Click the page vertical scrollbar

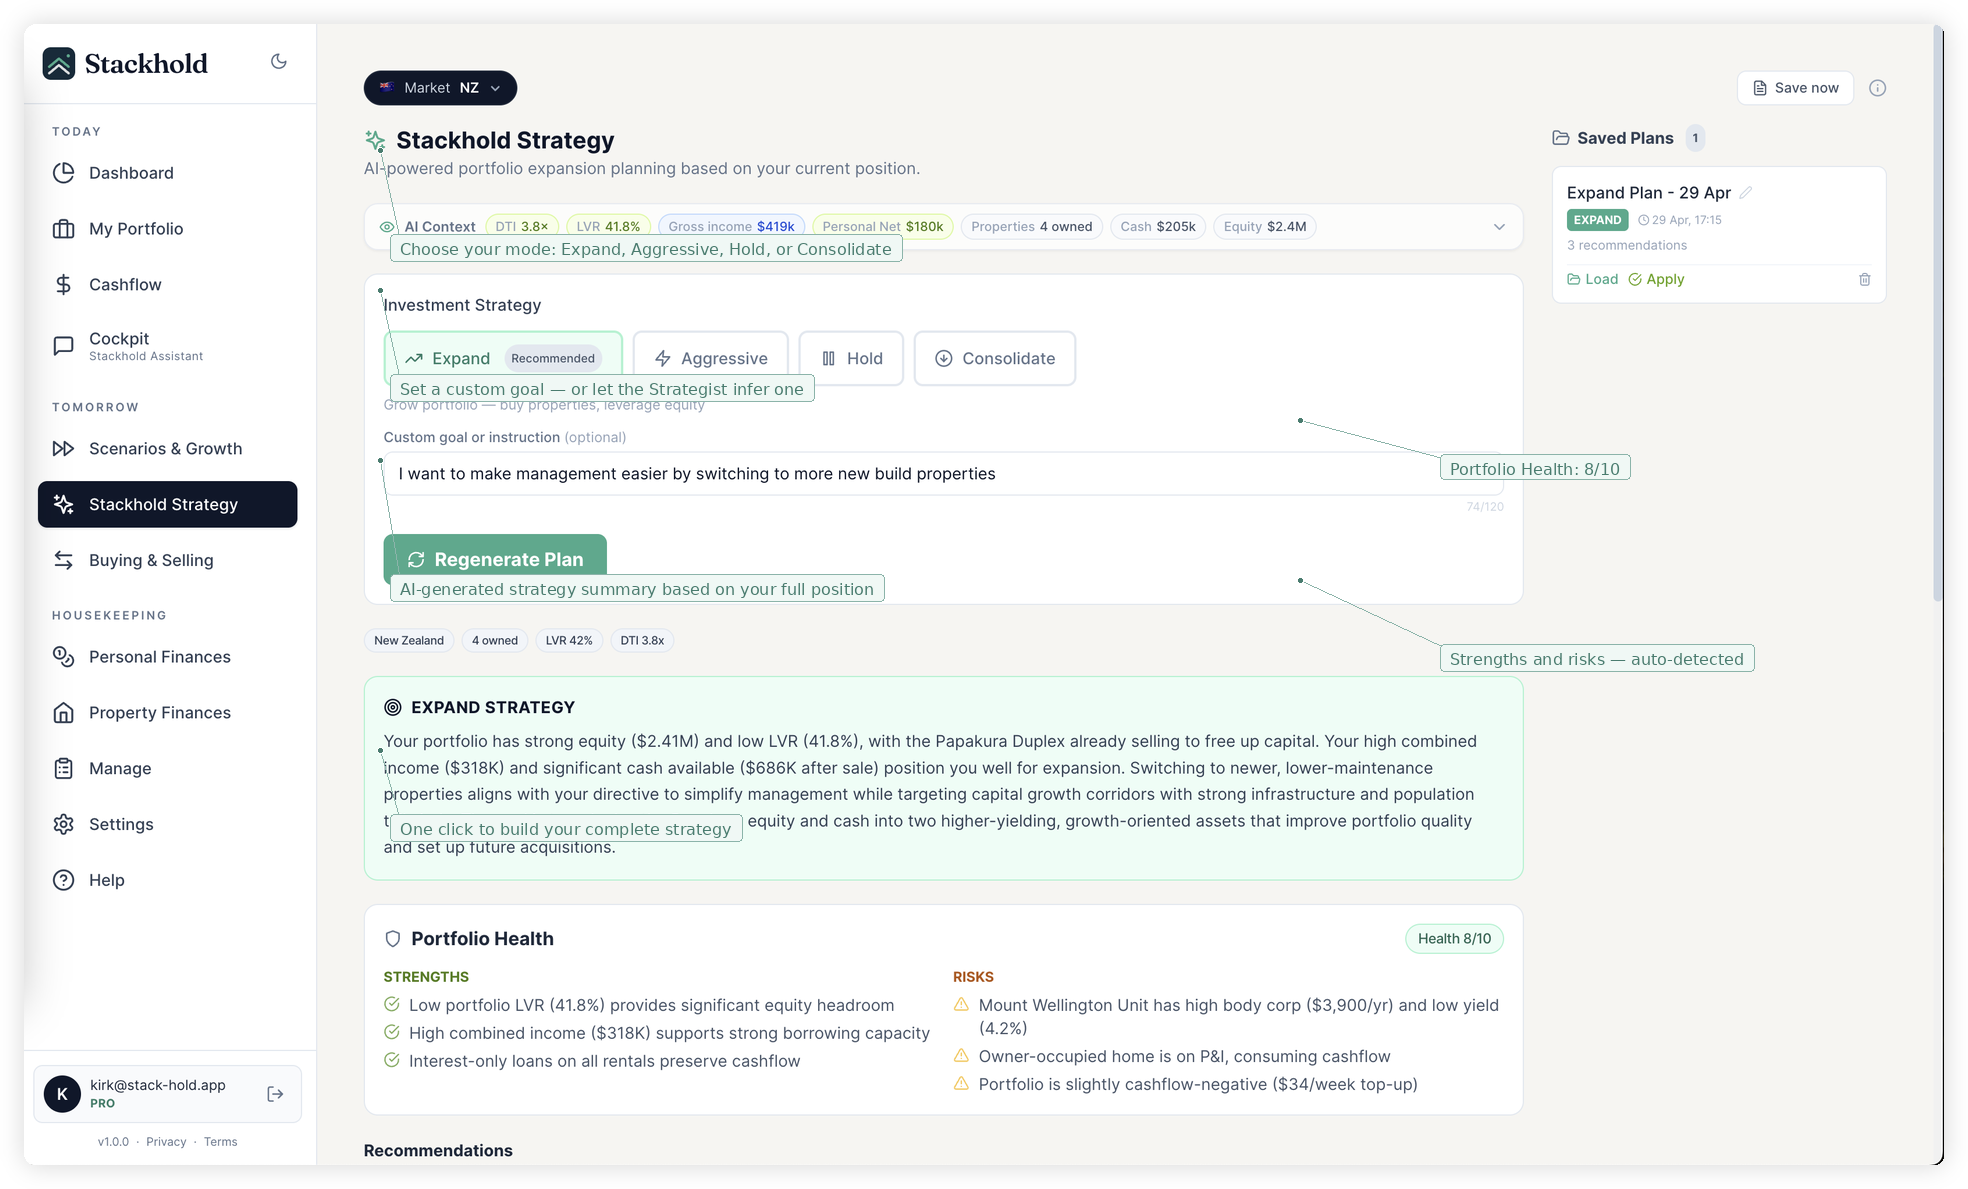1938,315
